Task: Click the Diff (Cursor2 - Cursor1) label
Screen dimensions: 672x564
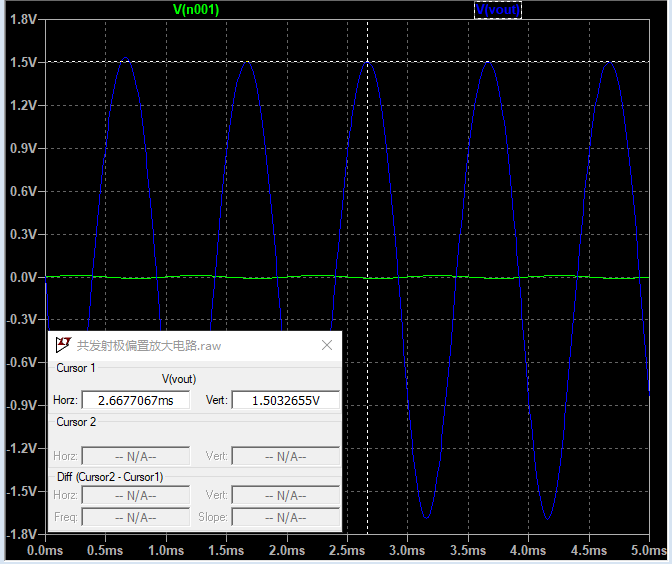Action: click(x=110, y=477)
